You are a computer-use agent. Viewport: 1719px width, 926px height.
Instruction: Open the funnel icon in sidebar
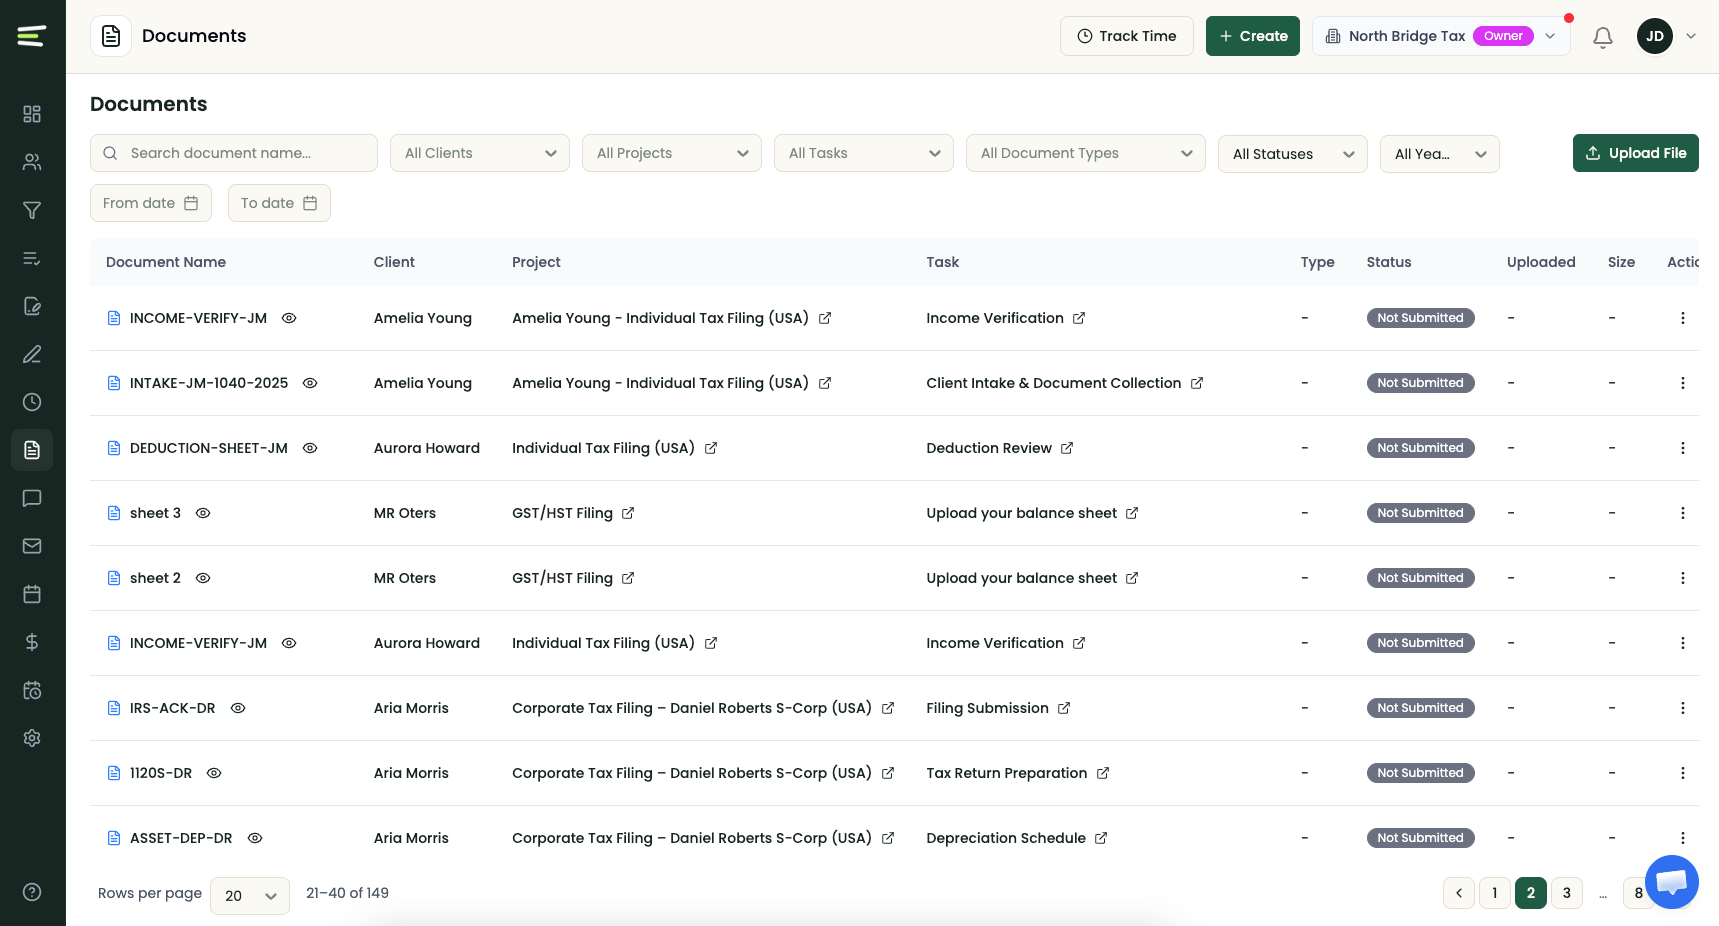tap(32, 210)
